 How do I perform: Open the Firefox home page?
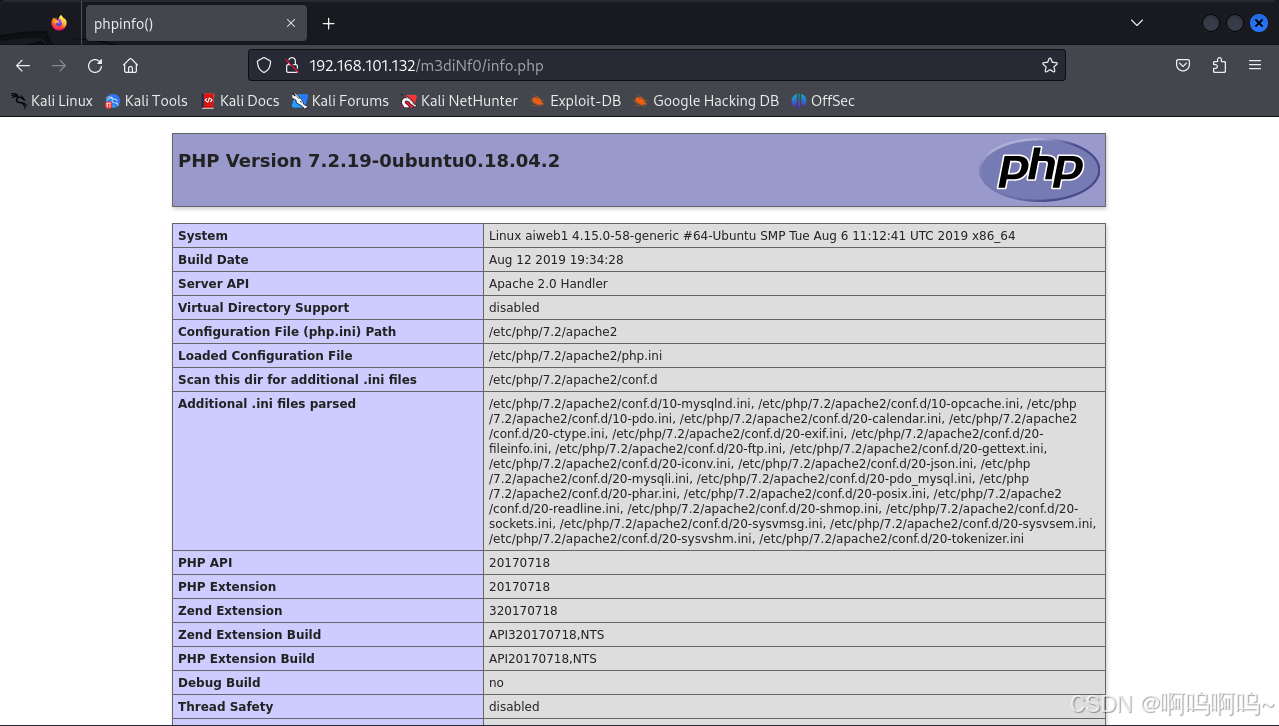point(130,65)
